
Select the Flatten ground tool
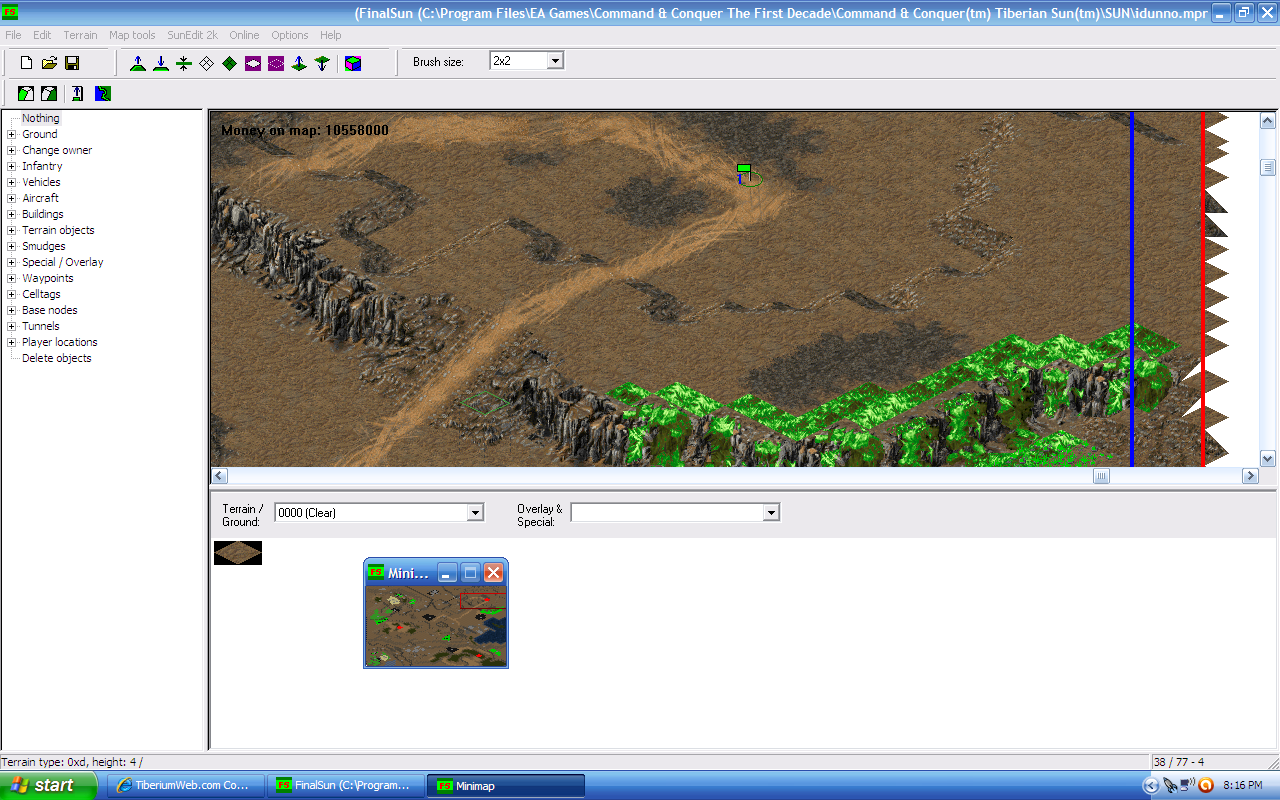[184, 63]
